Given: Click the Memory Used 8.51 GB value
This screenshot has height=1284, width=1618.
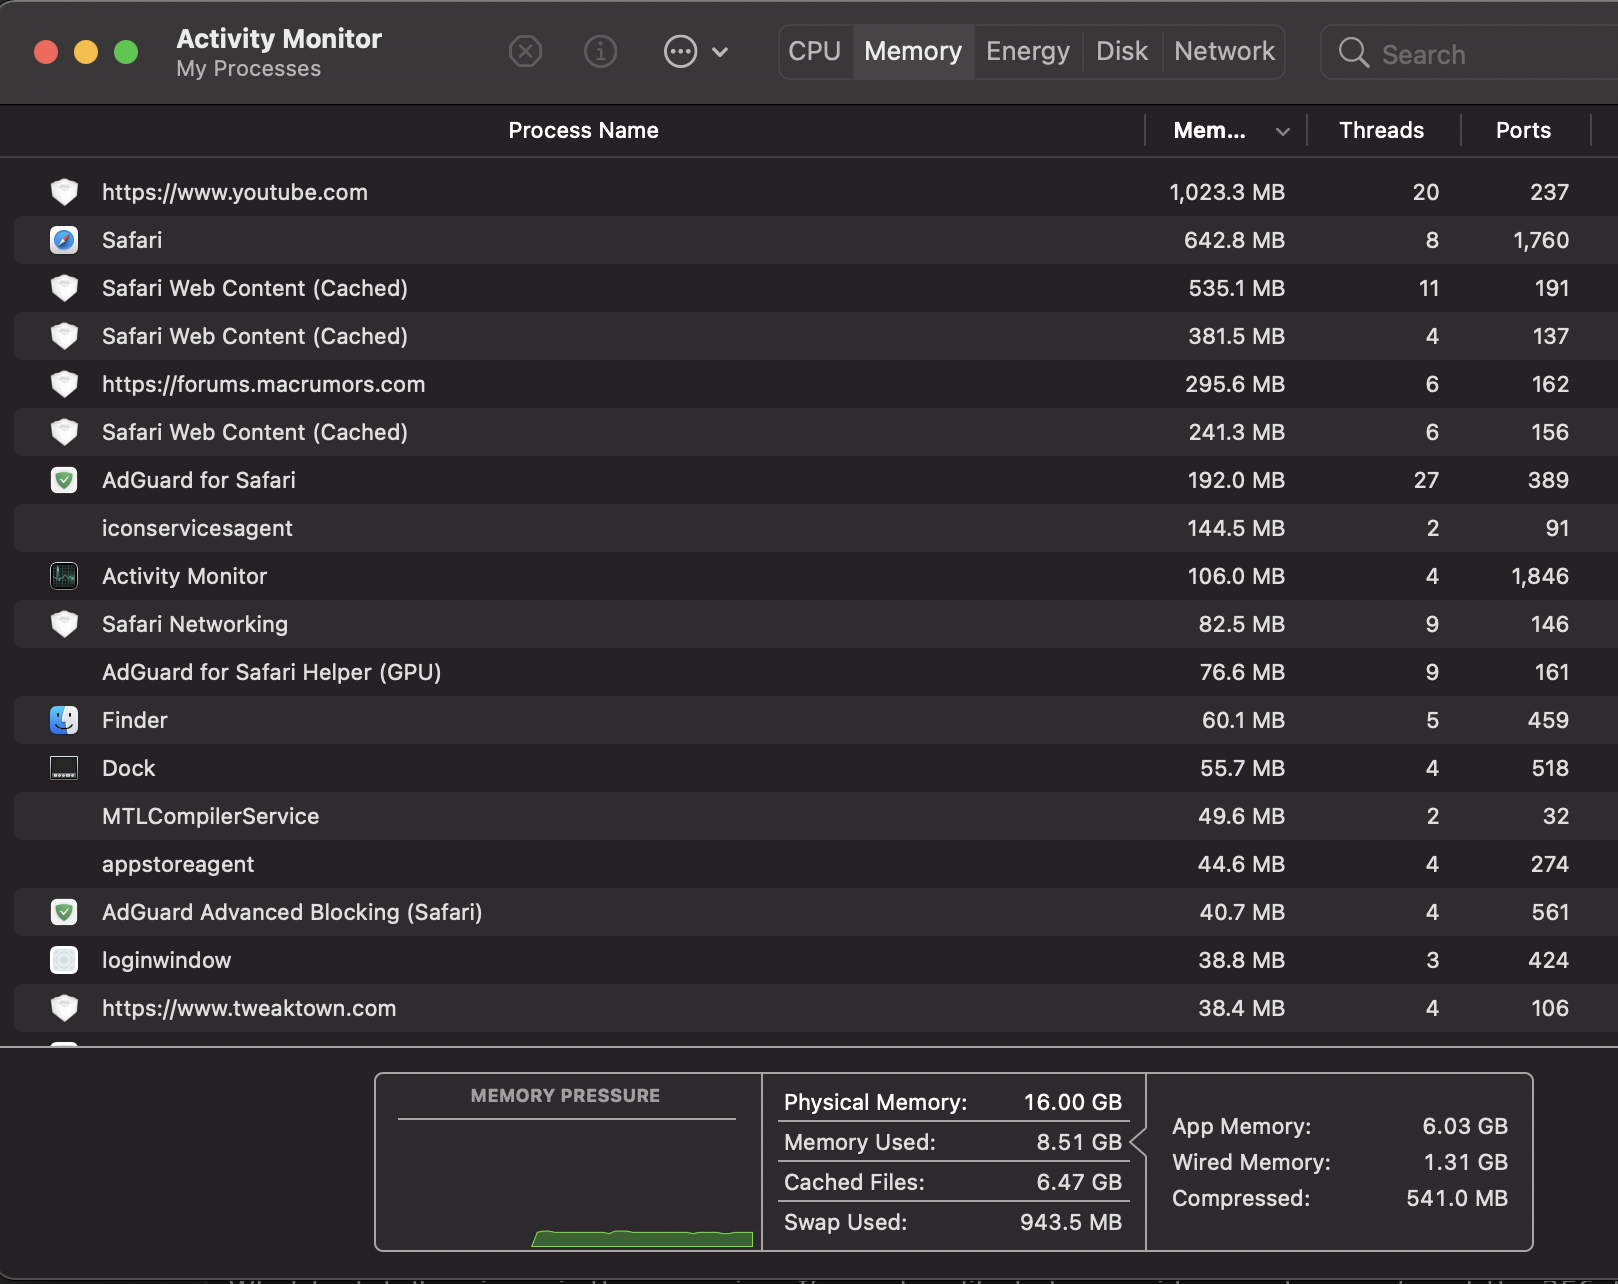Looking at the screenshot, I should [1079, 1142].
